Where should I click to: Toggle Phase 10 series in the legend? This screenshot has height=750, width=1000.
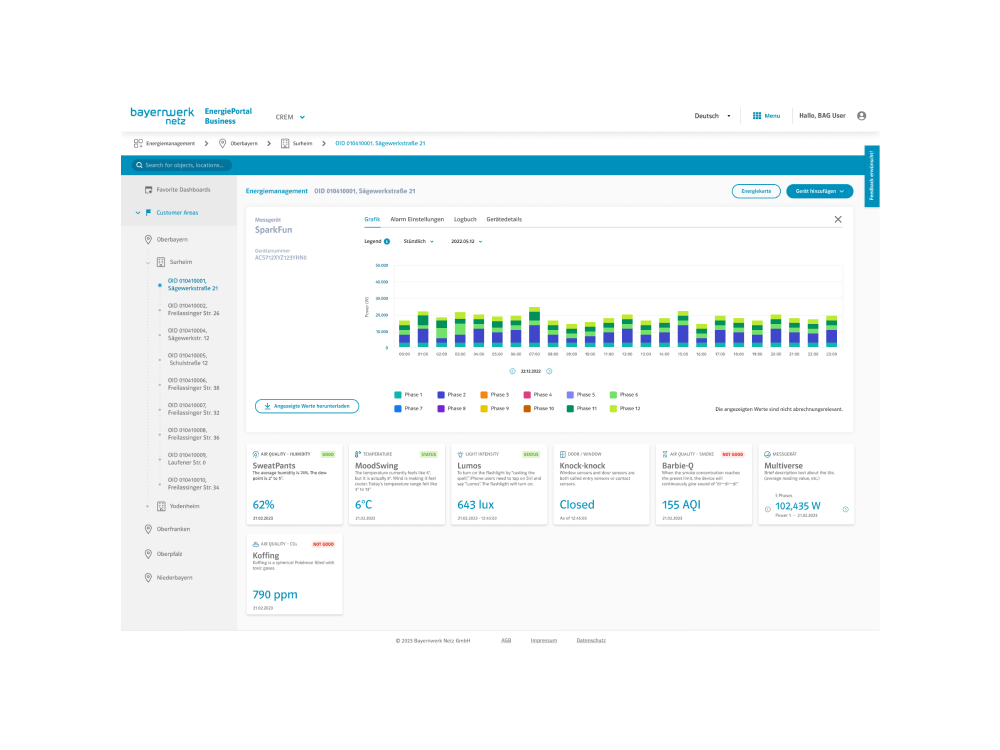(x=526, y=408)
